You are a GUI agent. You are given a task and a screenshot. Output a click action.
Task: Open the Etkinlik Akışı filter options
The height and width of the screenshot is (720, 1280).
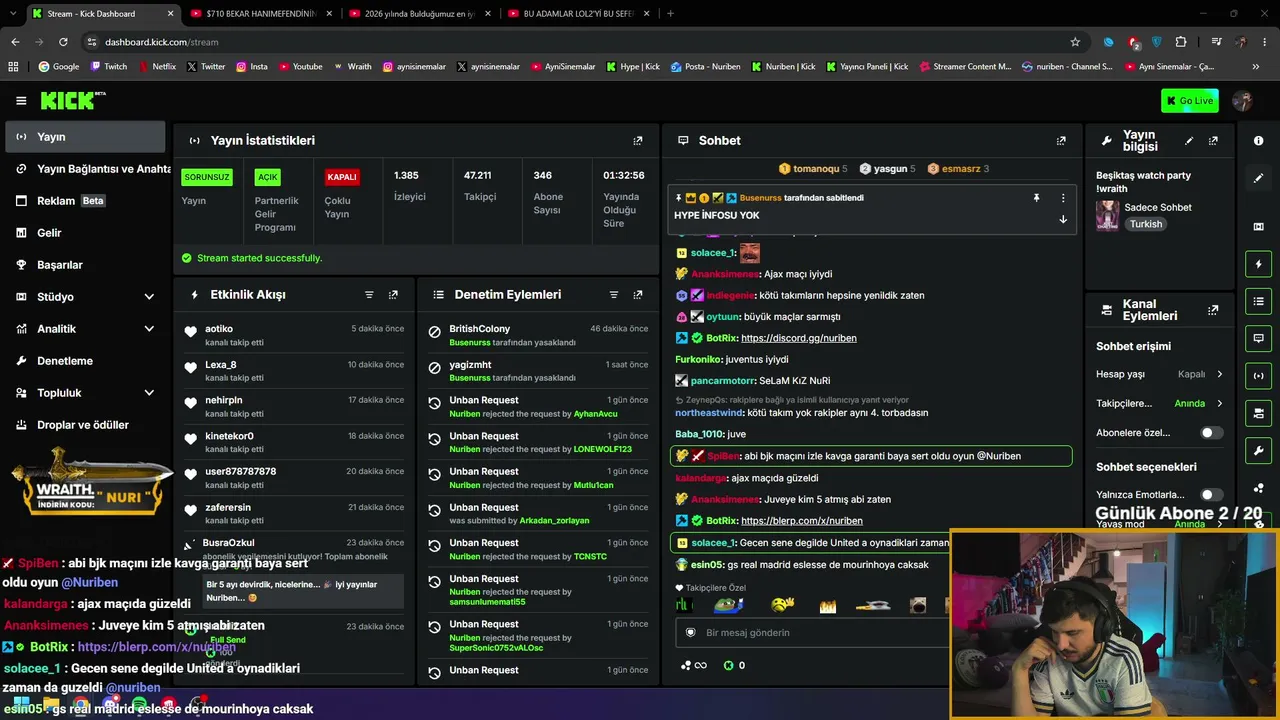tap(369, 295)
